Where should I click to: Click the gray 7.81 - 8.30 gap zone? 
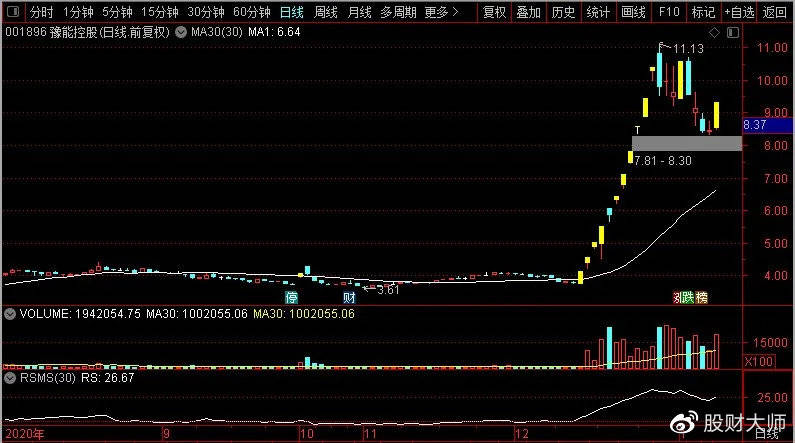point(686,143)
